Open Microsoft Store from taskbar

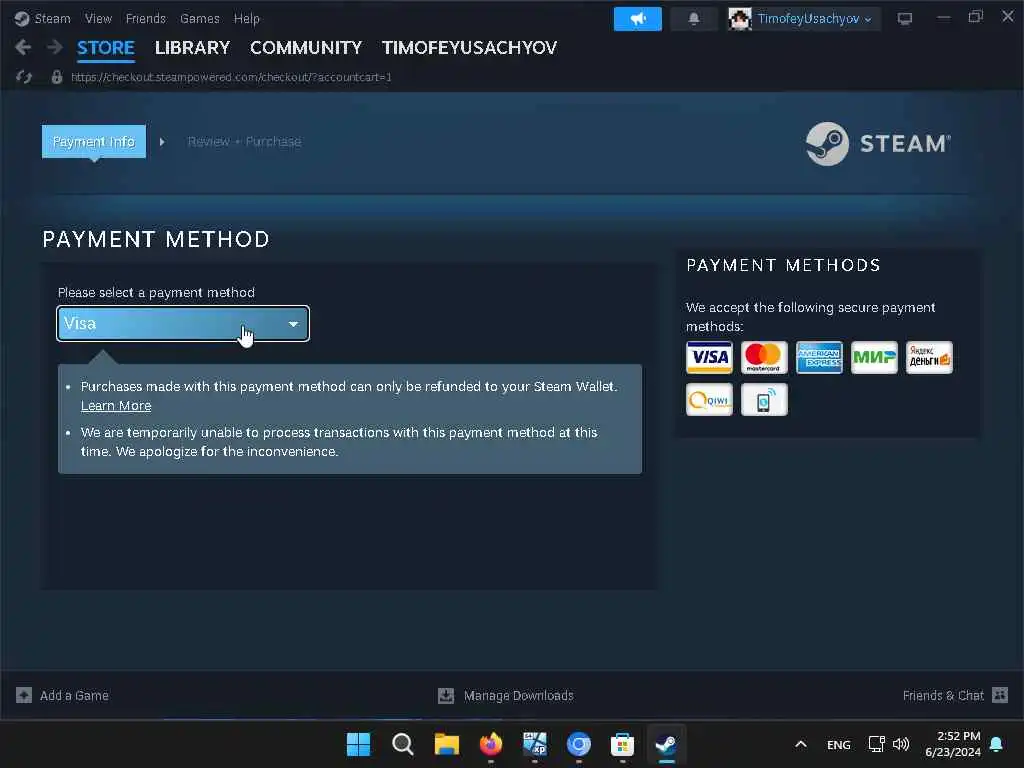pos(622,744)
